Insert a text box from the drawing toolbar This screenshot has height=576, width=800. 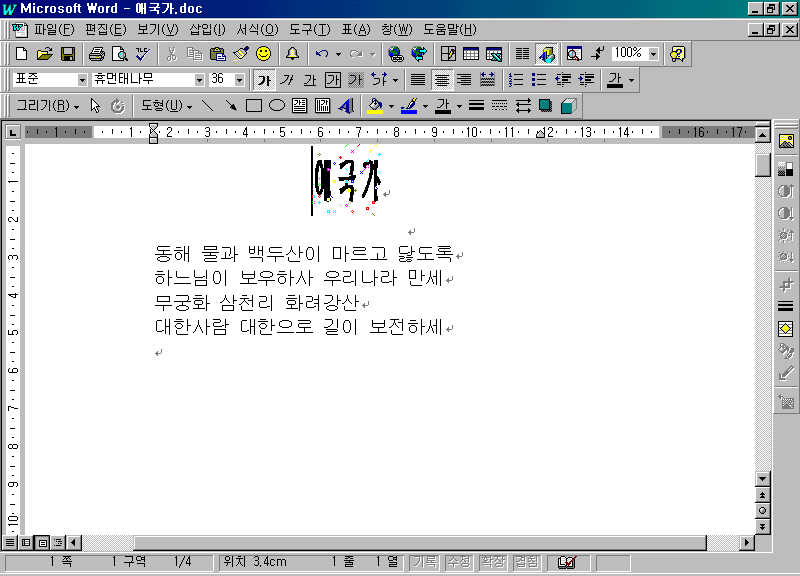click(x=299, y=106)
